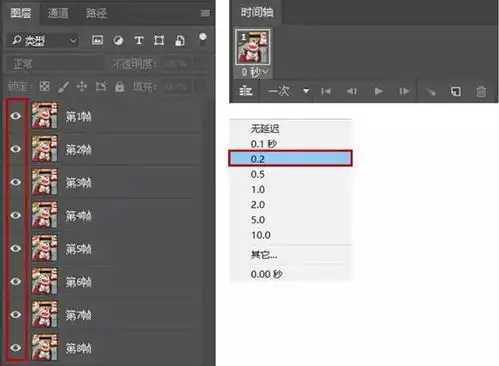
Task: Select layer name 第6帧
Action: pyautogui.click(x=78, y=282)
